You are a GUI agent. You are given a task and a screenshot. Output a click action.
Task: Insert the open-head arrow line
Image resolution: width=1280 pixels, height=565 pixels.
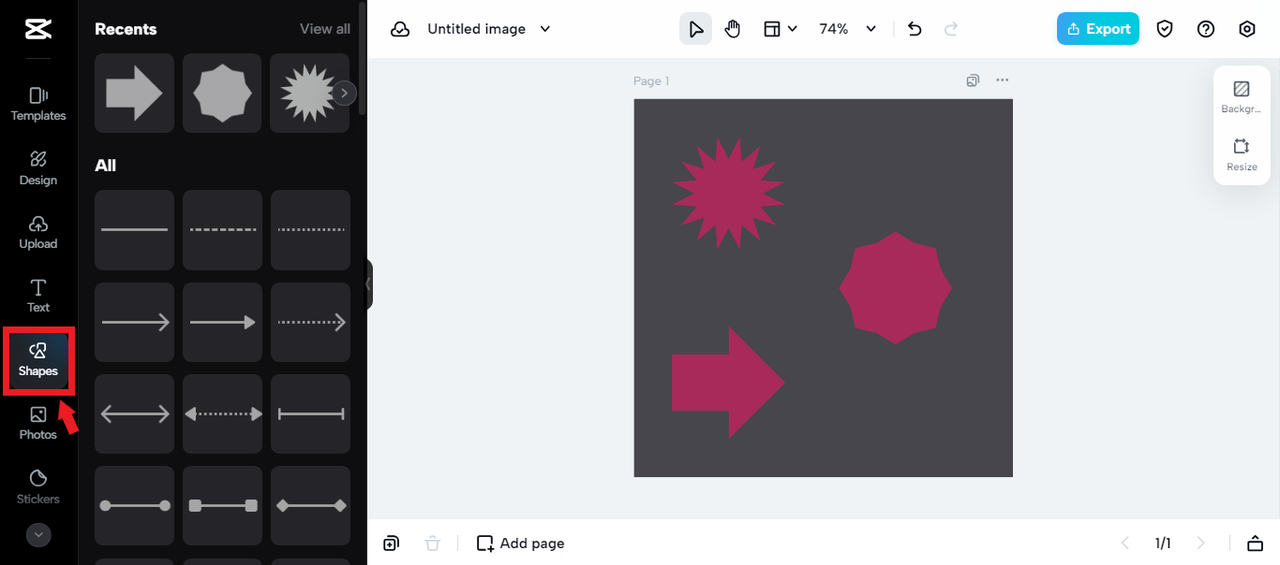click(x=134, y=322)
